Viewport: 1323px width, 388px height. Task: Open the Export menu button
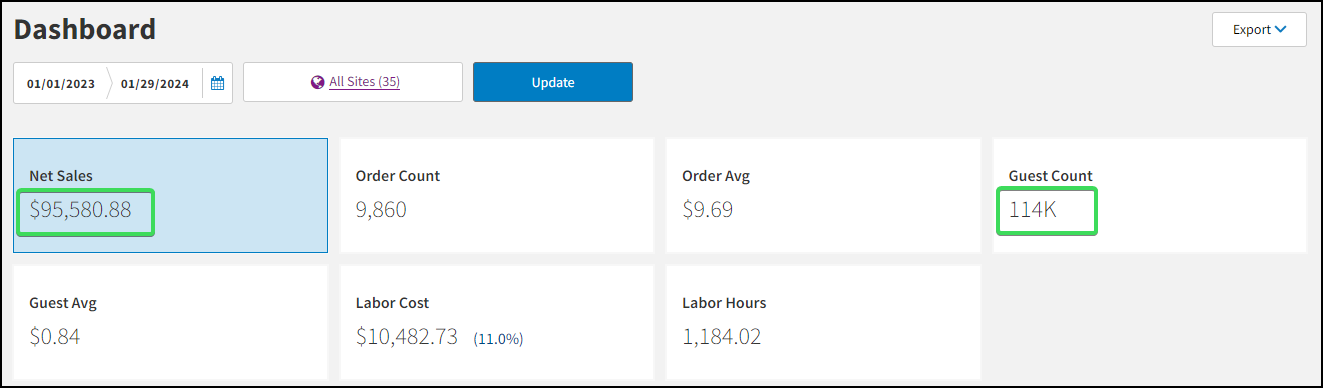[x=1259, y=30]
